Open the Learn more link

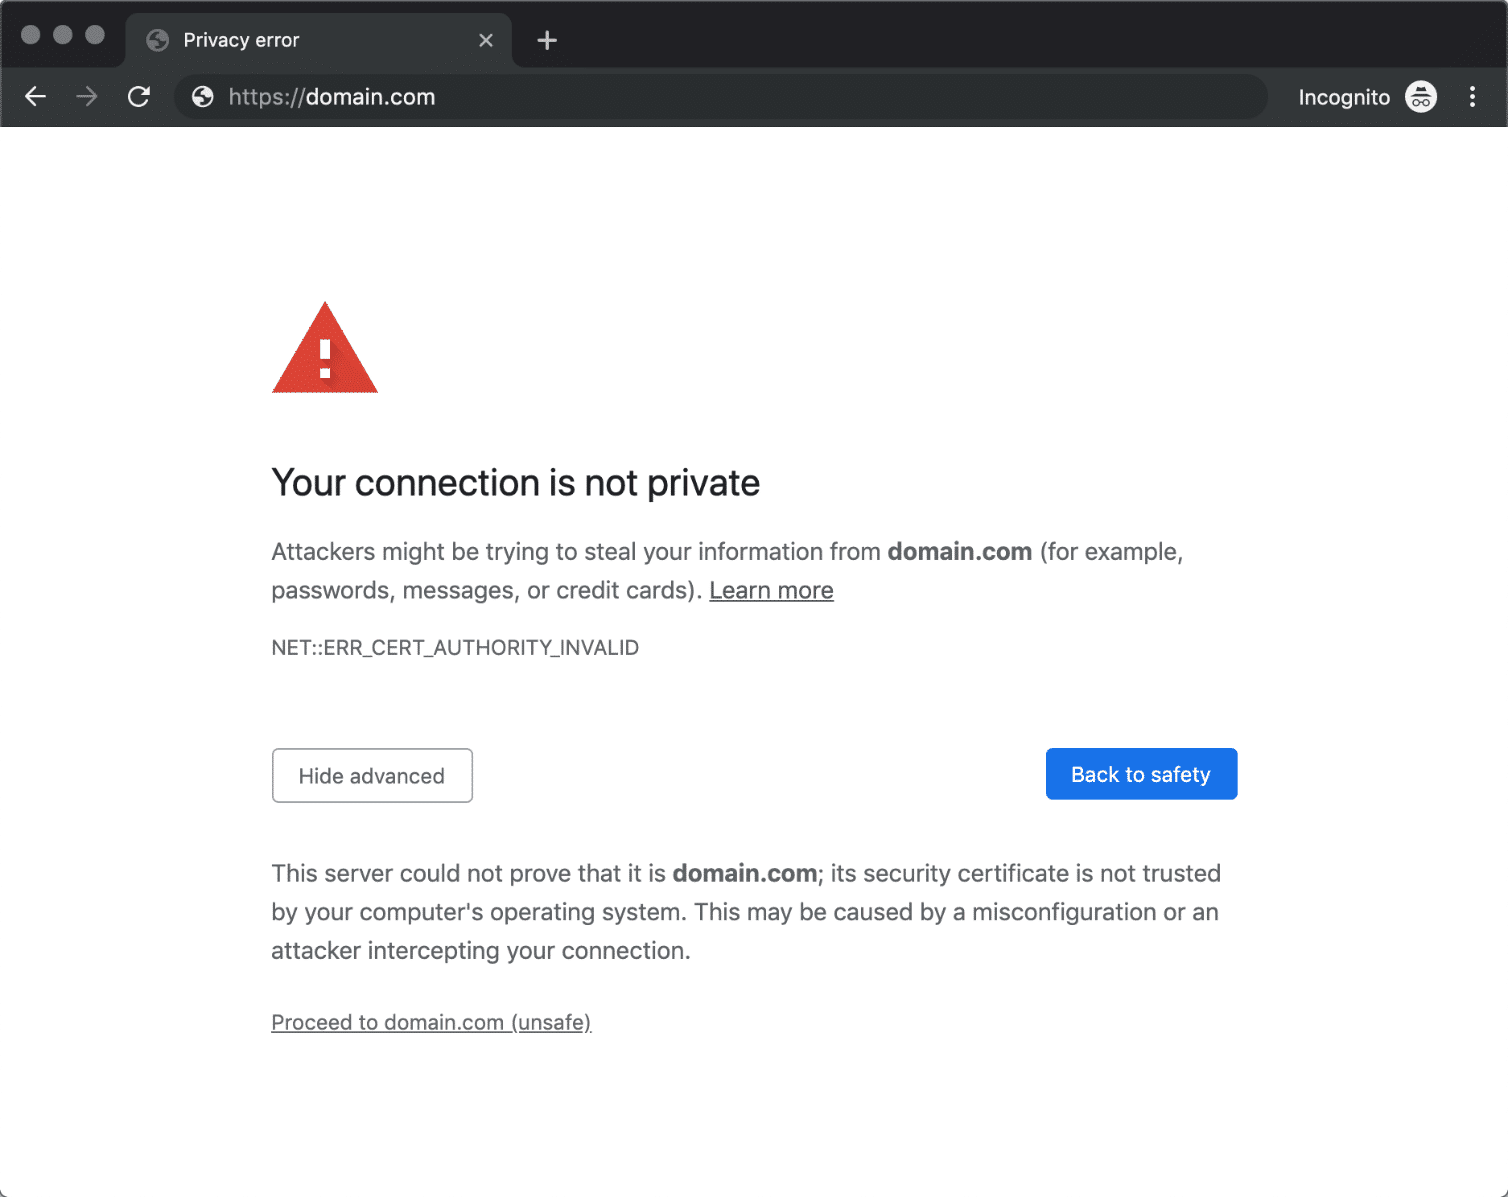771,590
